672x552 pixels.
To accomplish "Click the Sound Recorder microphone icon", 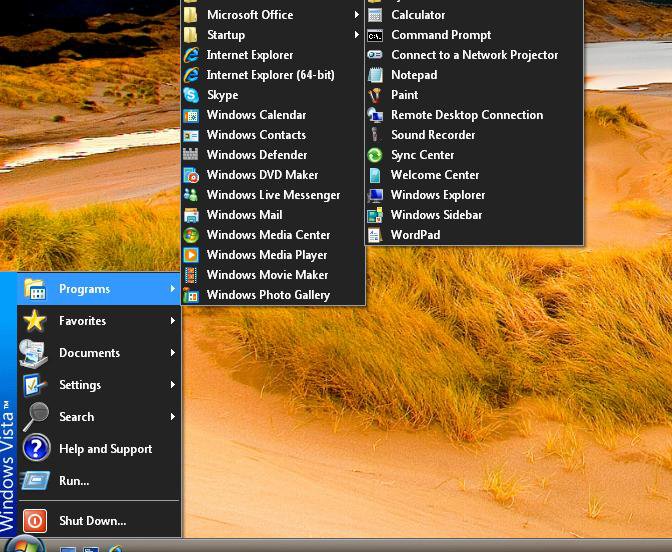I will click(375, 135).
